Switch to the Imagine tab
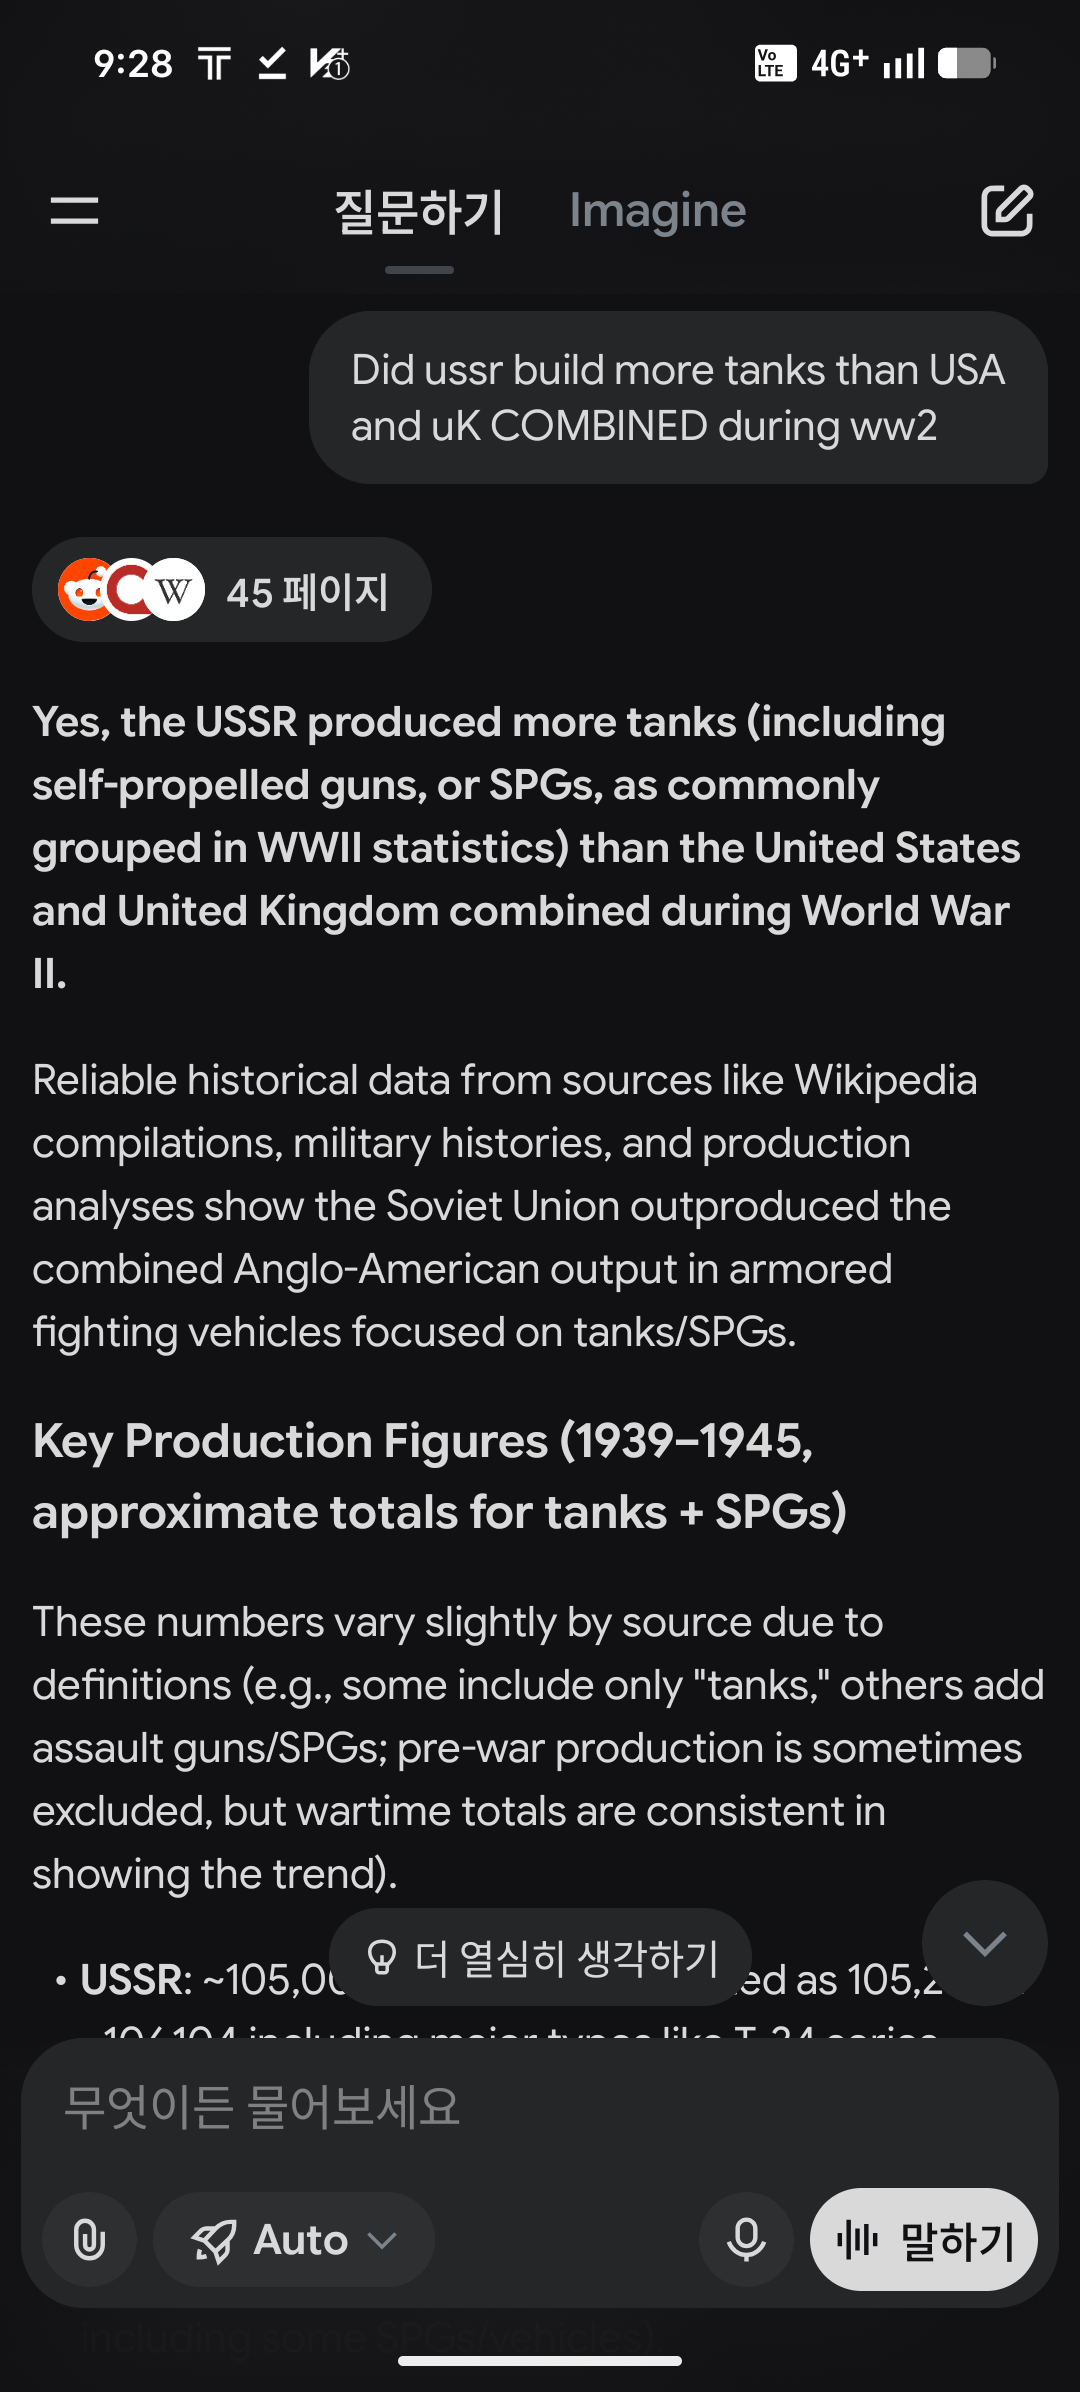1080x2392 pixels. pyautogui.click(x=657, y=211)
